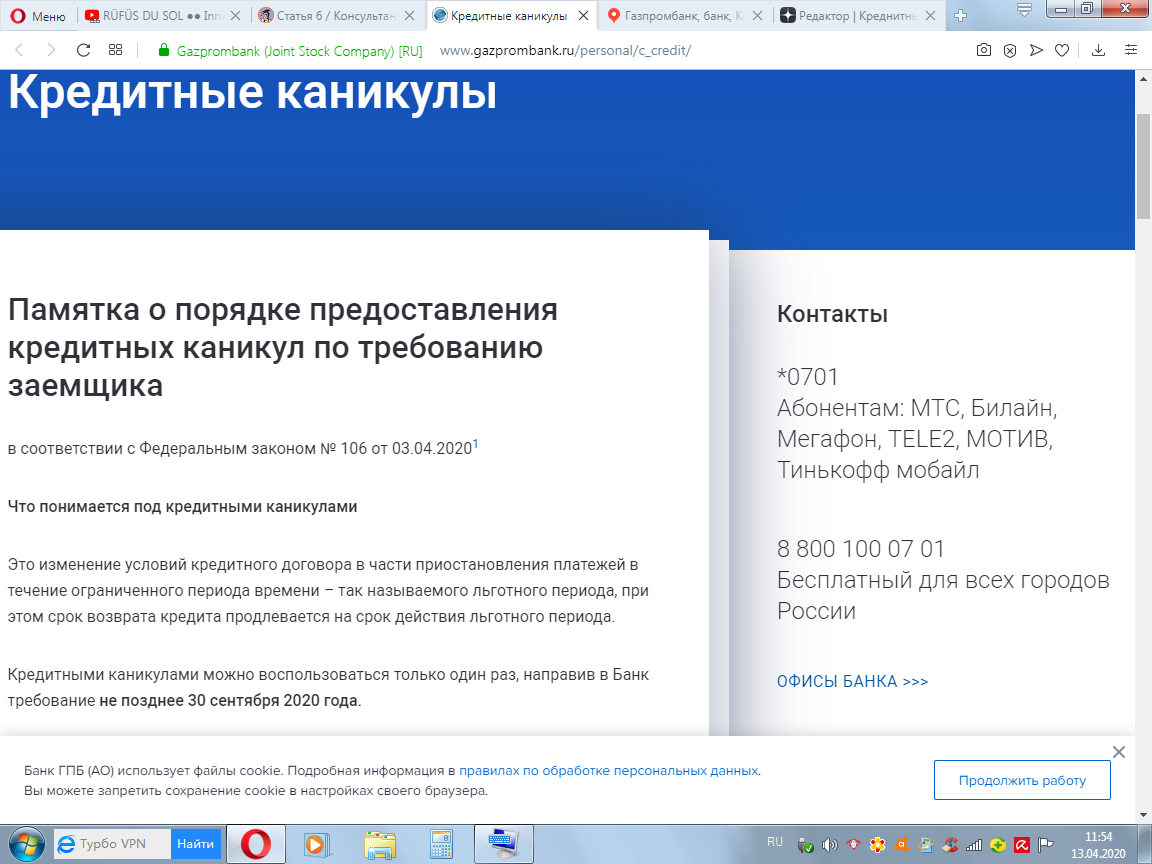Open the My Flow send icon
This screenshot has width=1152, height=864.
point(1036,50)
